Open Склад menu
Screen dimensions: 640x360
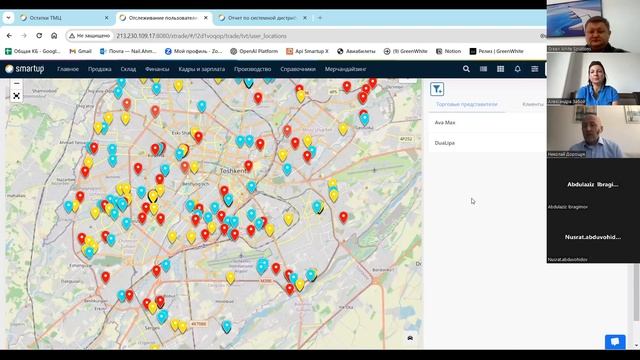click(x=128, y=69)
